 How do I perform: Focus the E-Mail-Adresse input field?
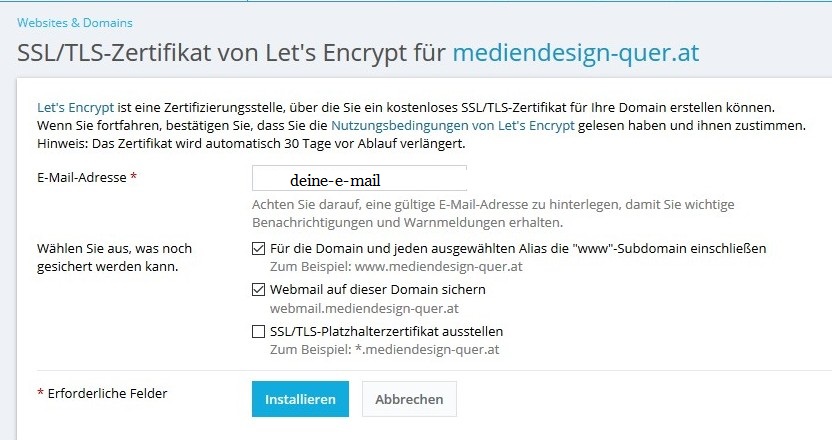pos(360,180)
